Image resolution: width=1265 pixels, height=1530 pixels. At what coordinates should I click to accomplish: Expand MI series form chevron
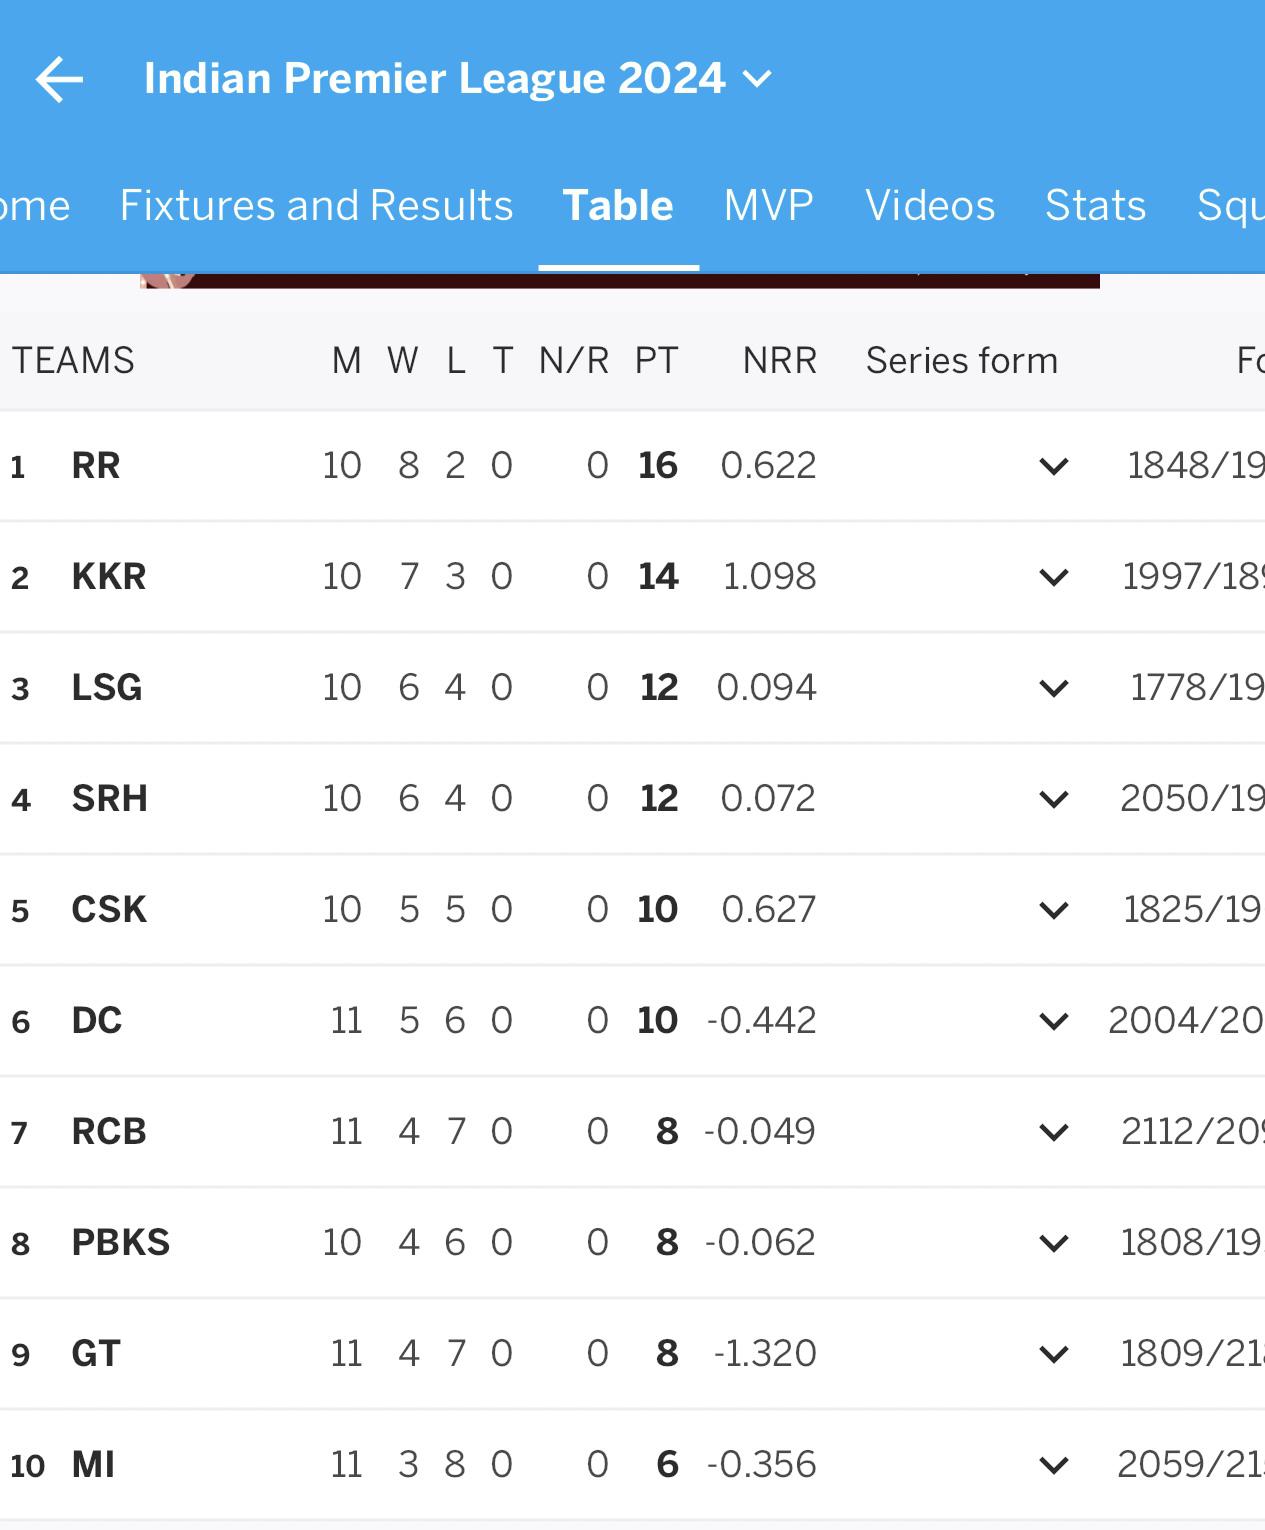pos(1054,1465)
